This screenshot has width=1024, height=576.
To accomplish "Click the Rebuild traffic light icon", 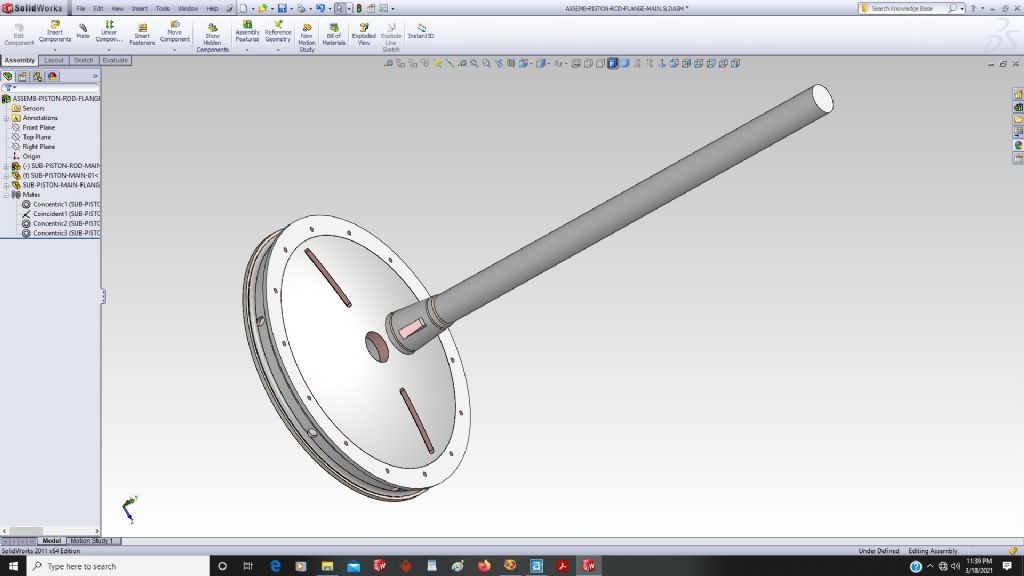I will pos(359,8).
